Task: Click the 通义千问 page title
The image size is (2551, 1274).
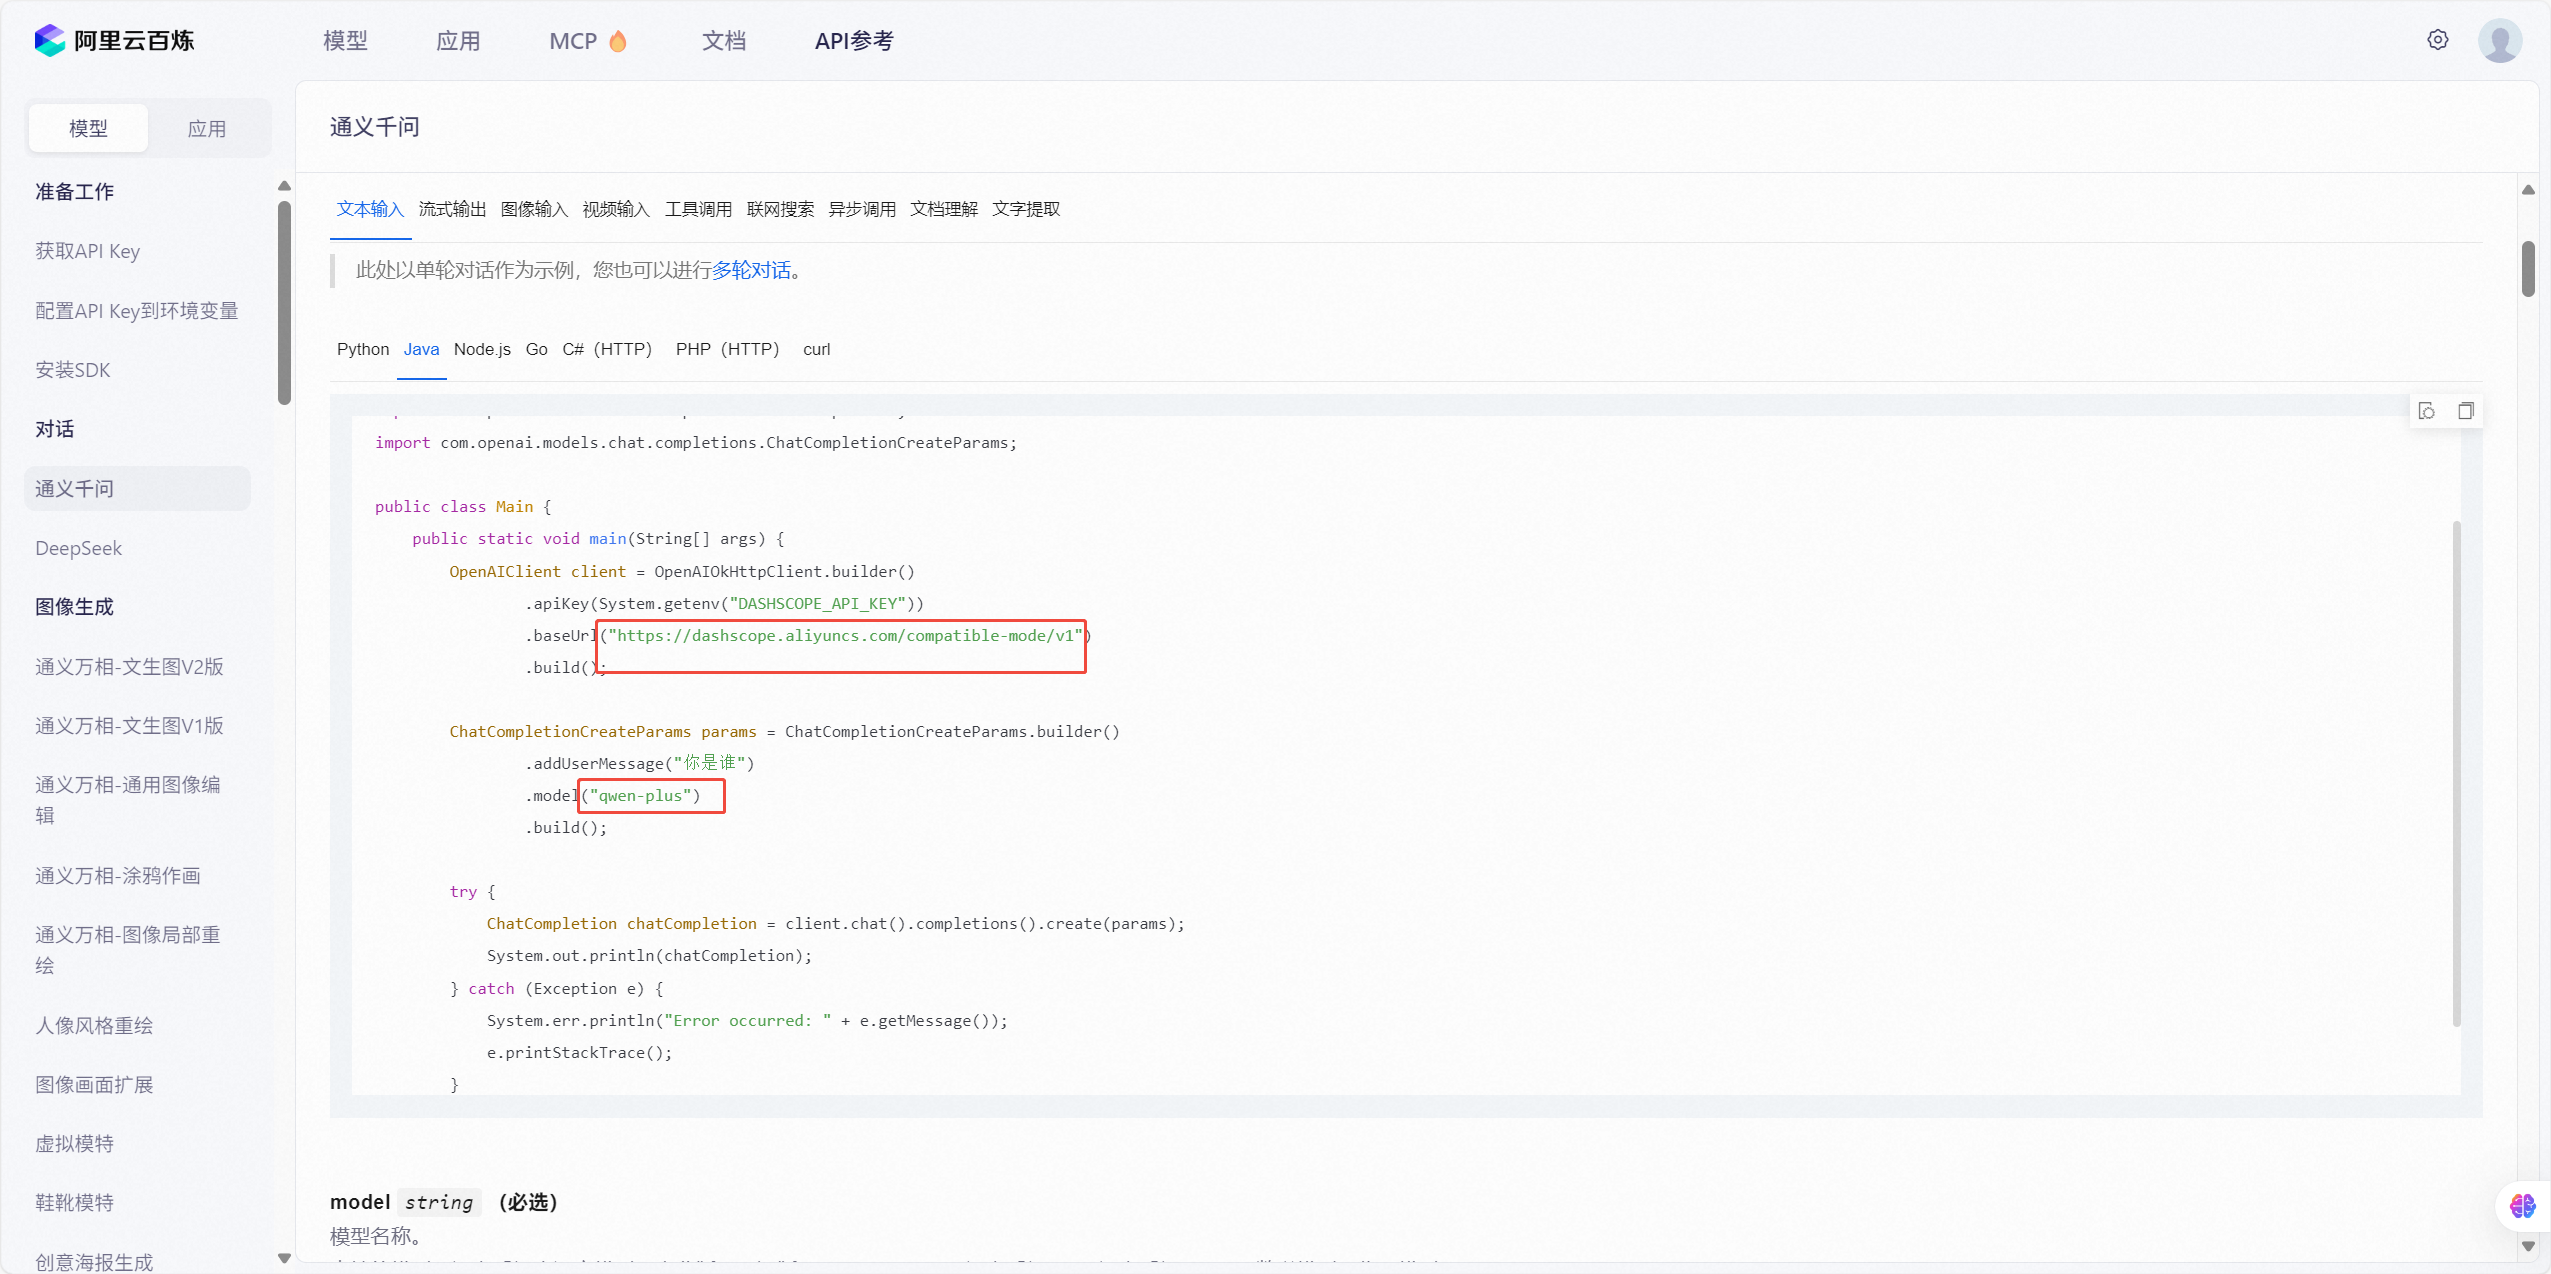Action: pyautogui.click(x=375, y=127)
